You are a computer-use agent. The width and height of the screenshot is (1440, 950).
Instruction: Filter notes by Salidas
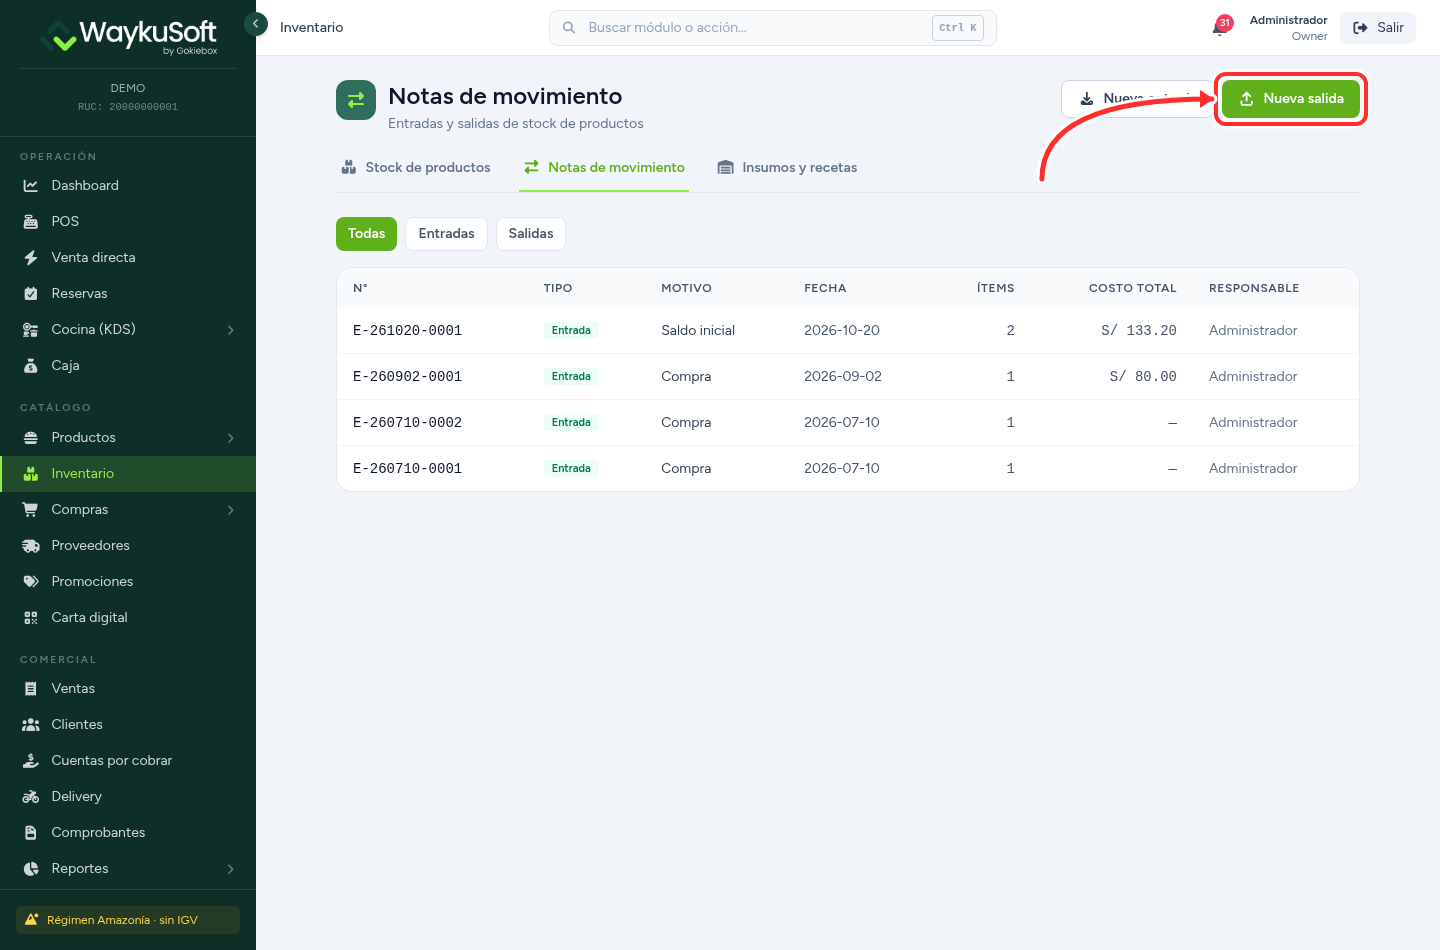point(531,234)
